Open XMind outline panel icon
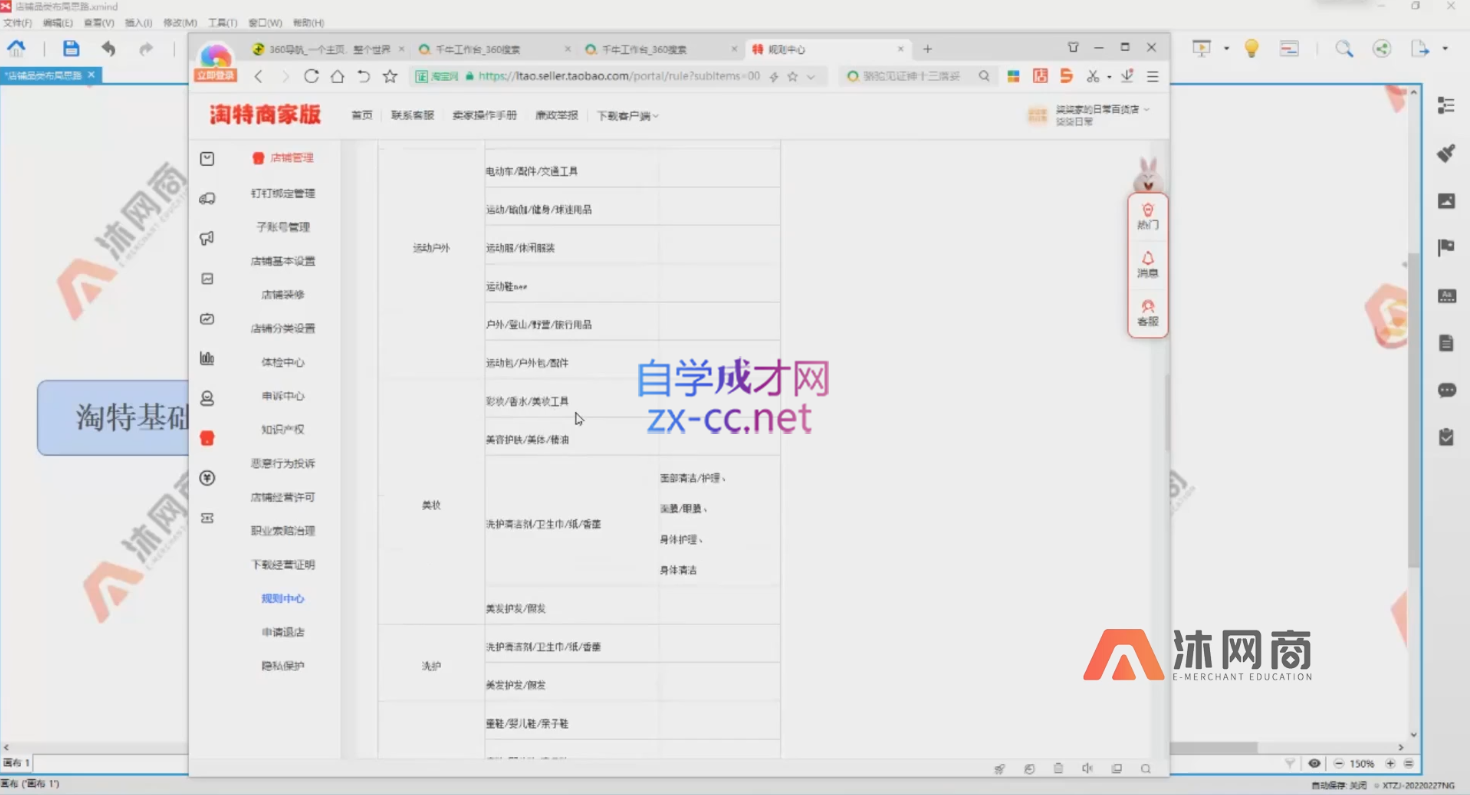 [1446, 105]
